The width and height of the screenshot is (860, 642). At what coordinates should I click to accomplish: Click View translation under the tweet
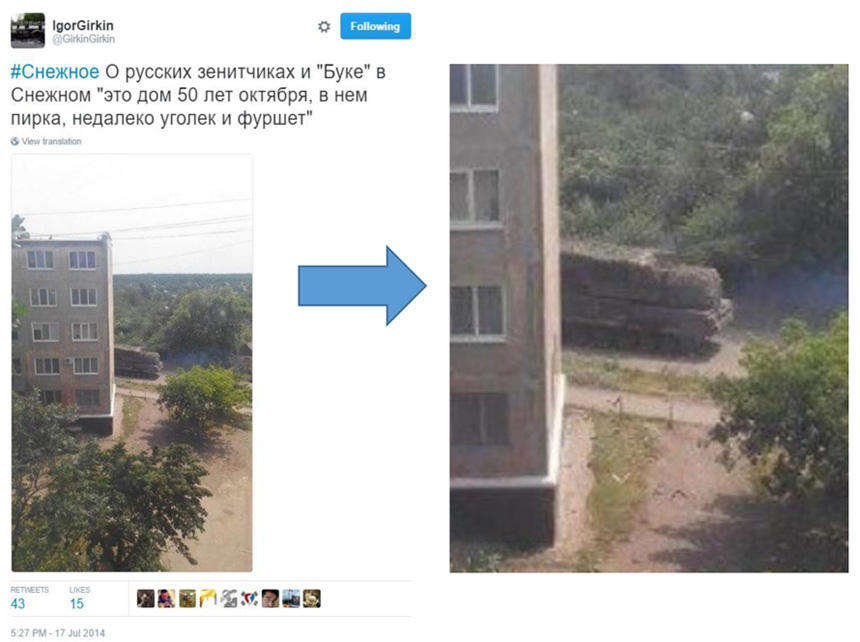point(52,141)
